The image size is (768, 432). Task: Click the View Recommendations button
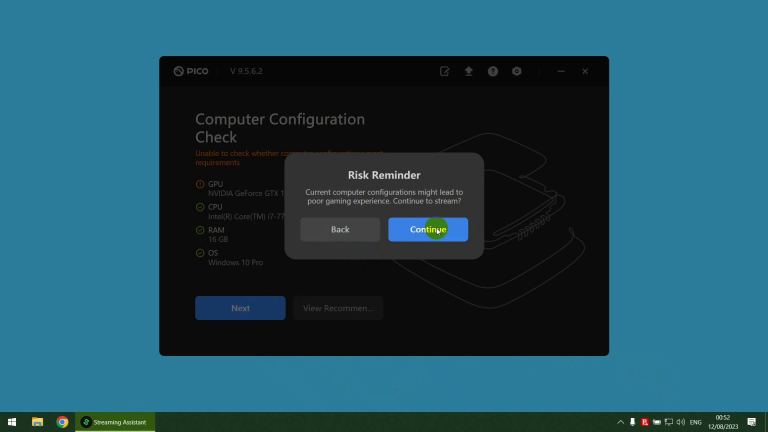pyautogui.click(x=338, y=308)
